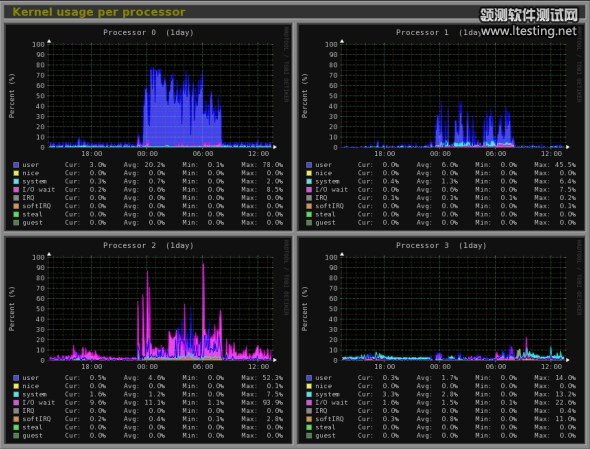Image resolution: width=590 pixels, height=449 pixels.
Task: Click the cyan system swatch in Processor 2 legend
Action: tap(16, 394)
